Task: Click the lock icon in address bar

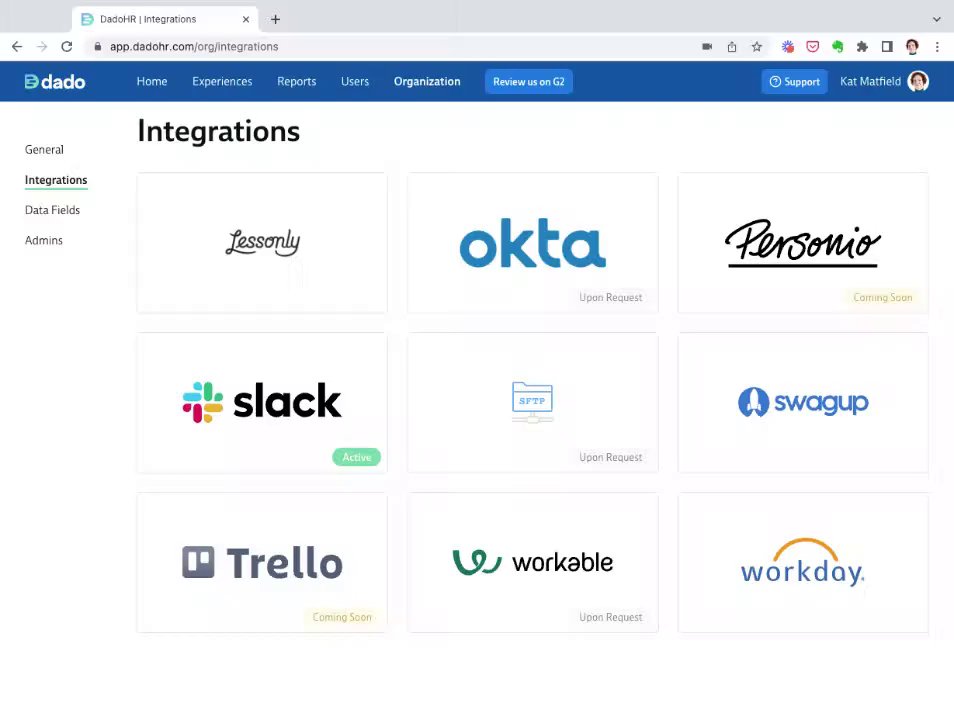Action: pos(97,47)
